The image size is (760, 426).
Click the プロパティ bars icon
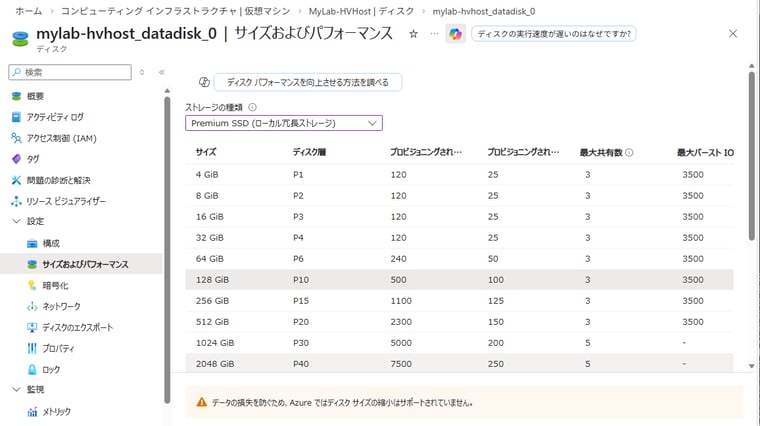coord(32,348)
